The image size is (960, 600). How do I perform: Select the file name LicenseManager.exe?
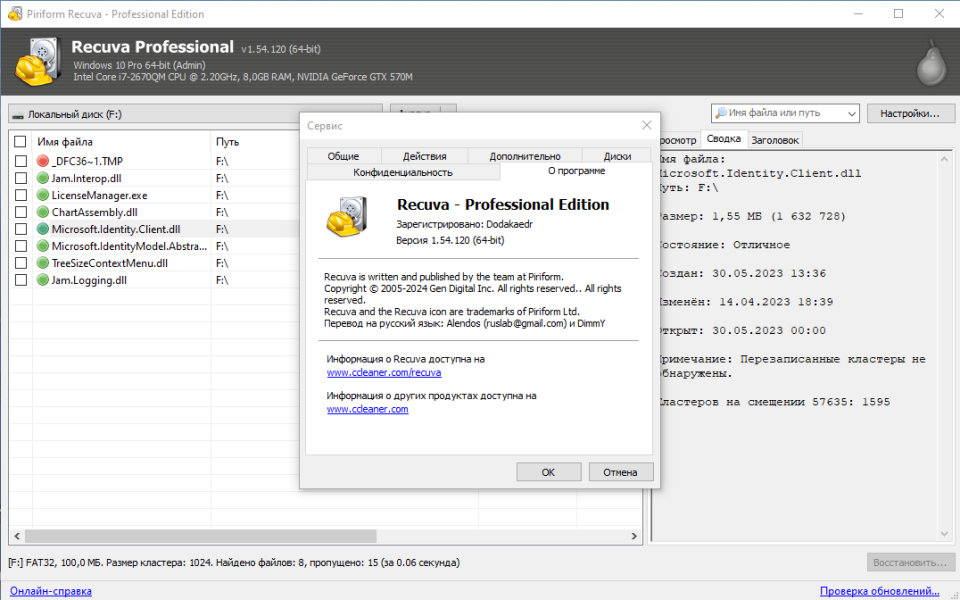click(99, 195)
